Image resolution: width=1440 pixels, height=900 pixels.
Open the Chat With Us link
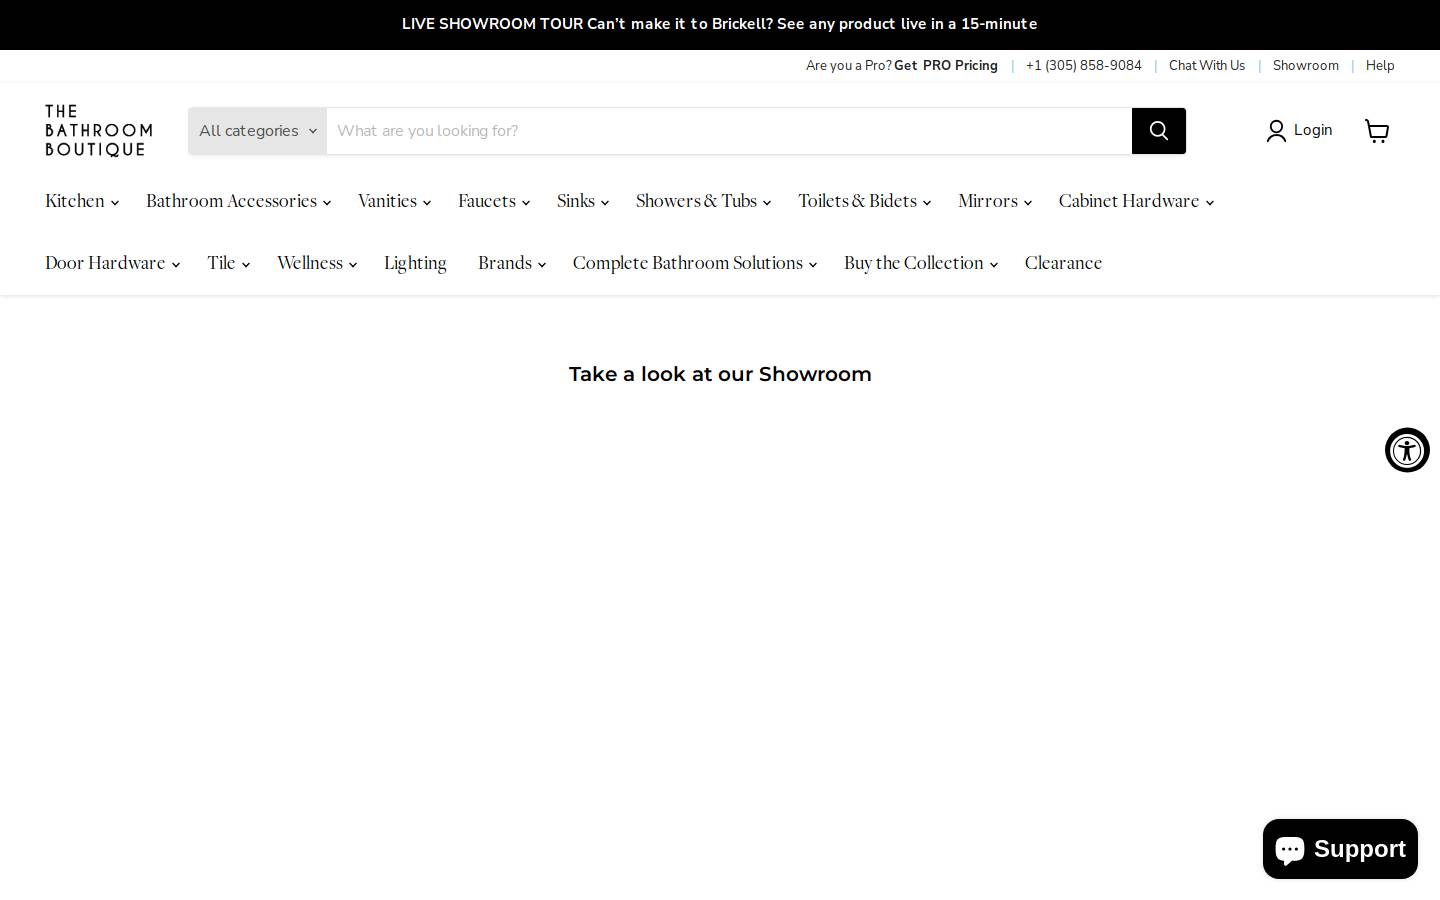tap(1207, 66)
